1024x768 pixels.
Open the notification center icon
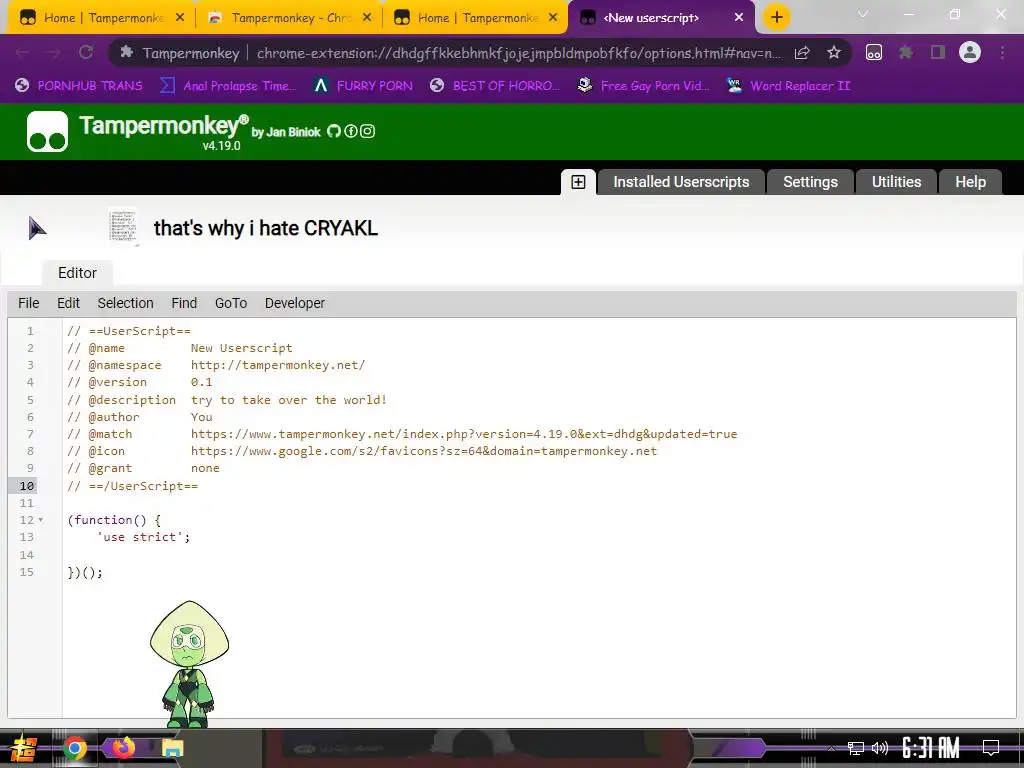(991, 748)
